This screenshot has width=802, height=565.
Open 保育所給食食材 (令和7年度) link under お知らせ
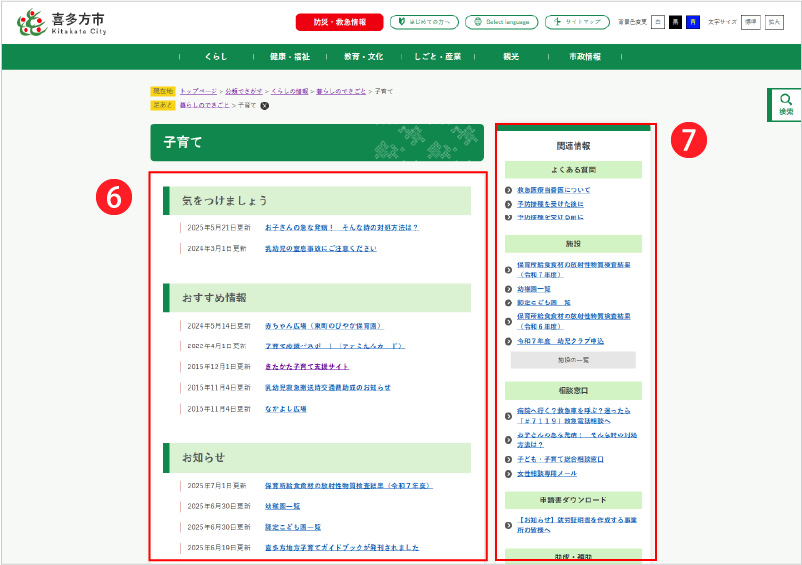point(348,486)
